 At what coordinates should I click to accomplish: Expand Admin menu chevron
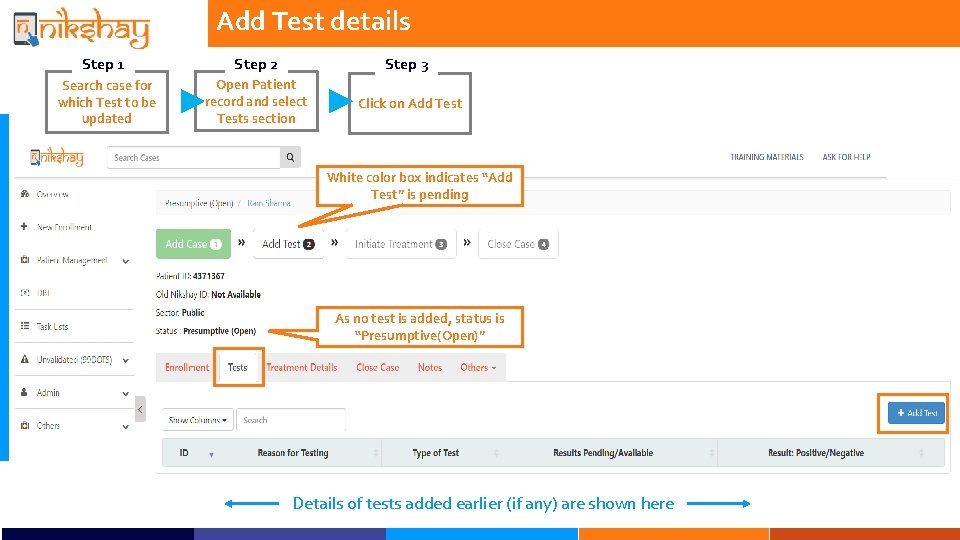(x=126, y=394)
